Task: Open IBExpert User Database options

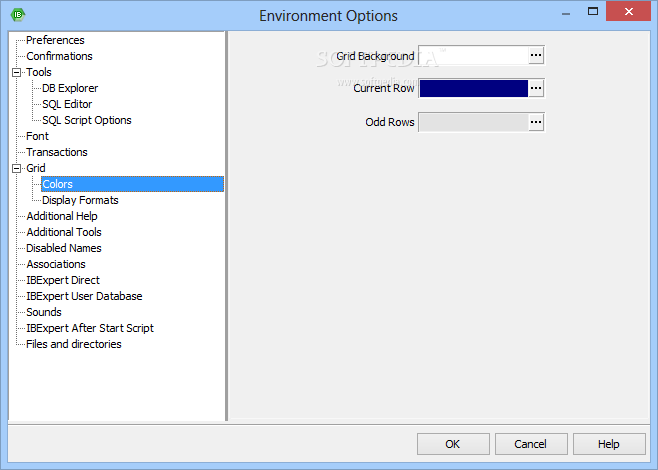Action: pos(84,296)
